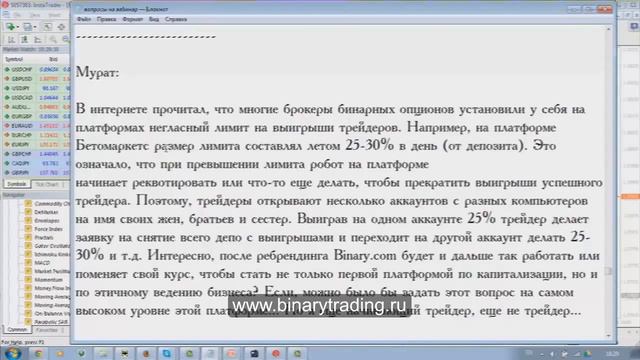This screenshot has height=360, width=640.
Task: Select the USDJPY row in Market Watch
Action: point(36,88)
